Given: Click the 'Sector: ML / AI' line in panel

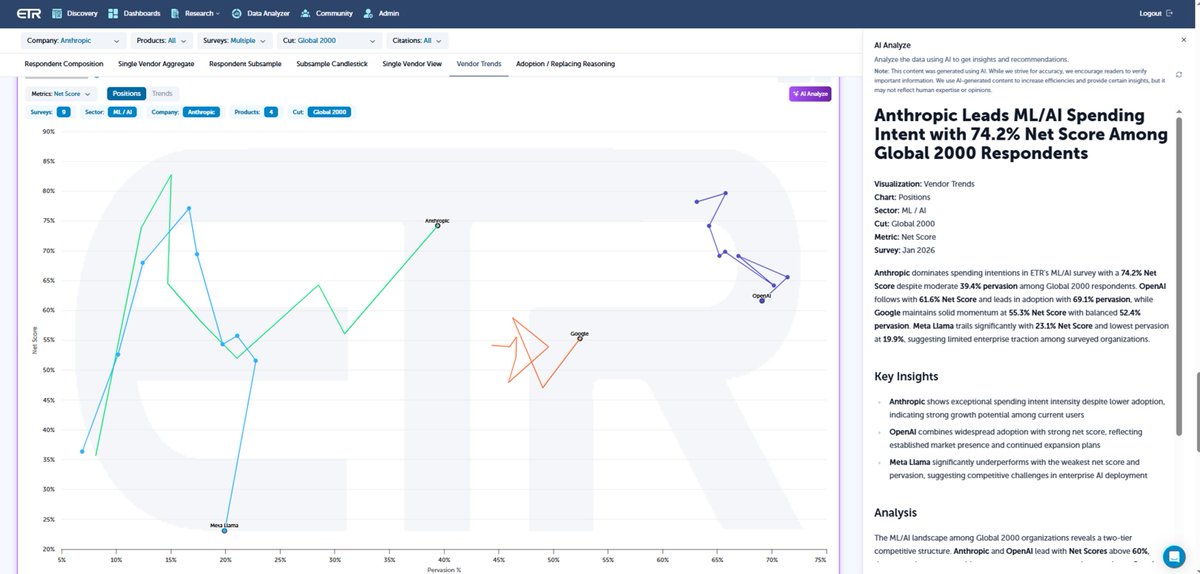Looking at the screenshot, I should point(900,211).
